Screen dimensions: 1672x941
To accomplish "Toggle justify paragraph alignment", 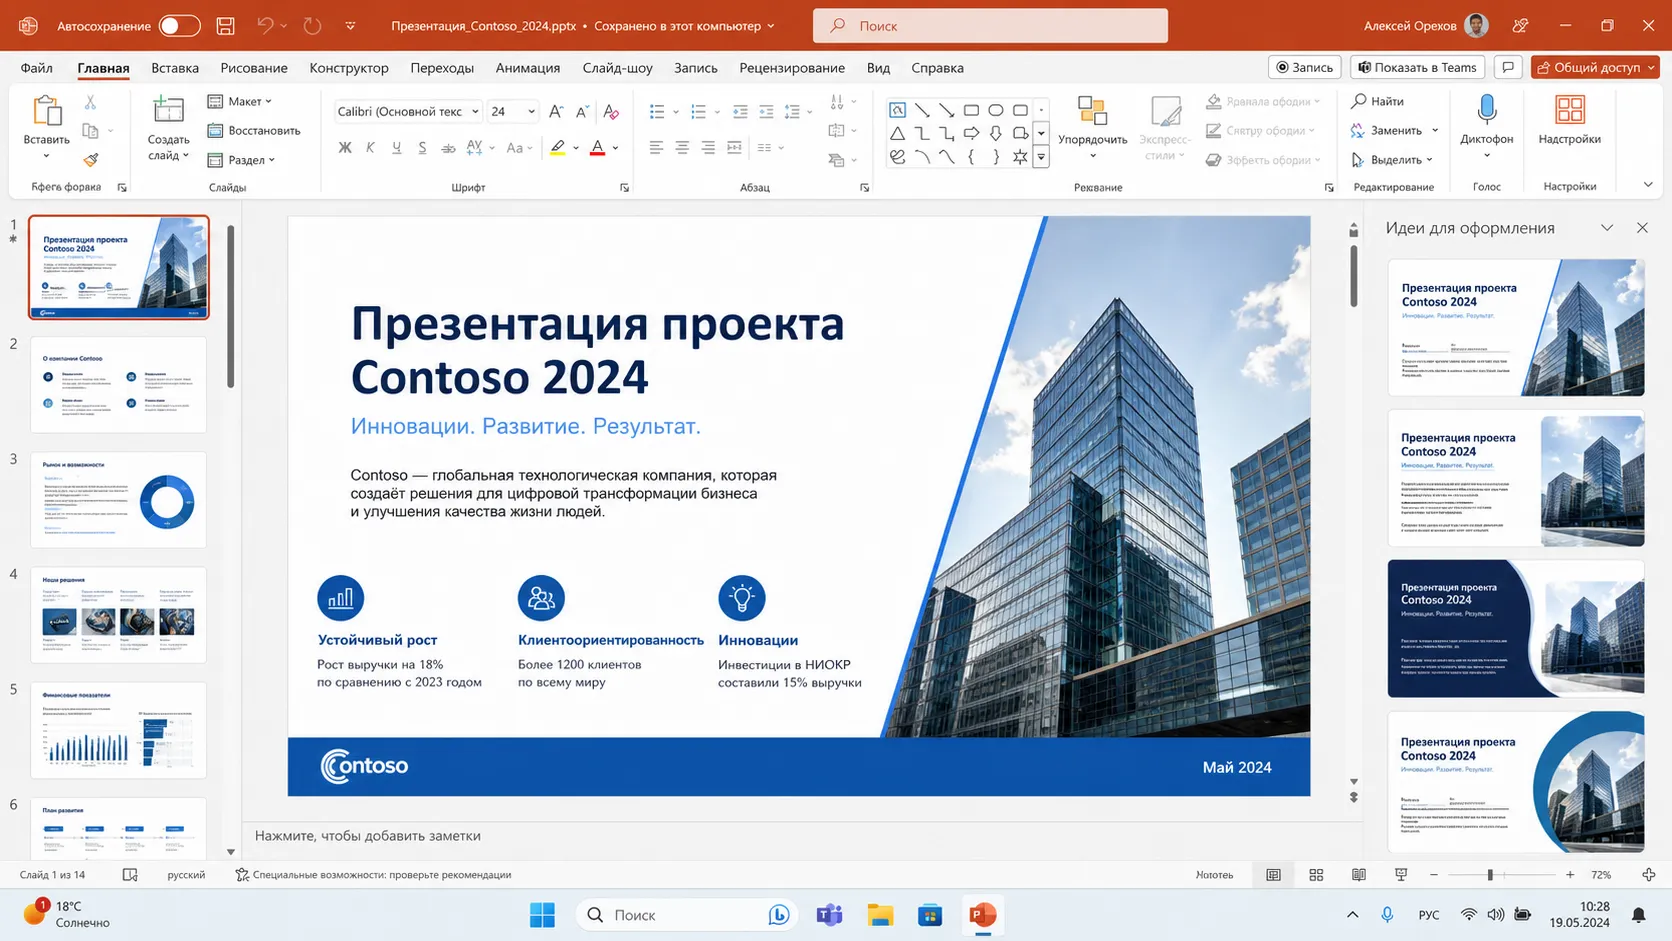I will pos(734,147).
